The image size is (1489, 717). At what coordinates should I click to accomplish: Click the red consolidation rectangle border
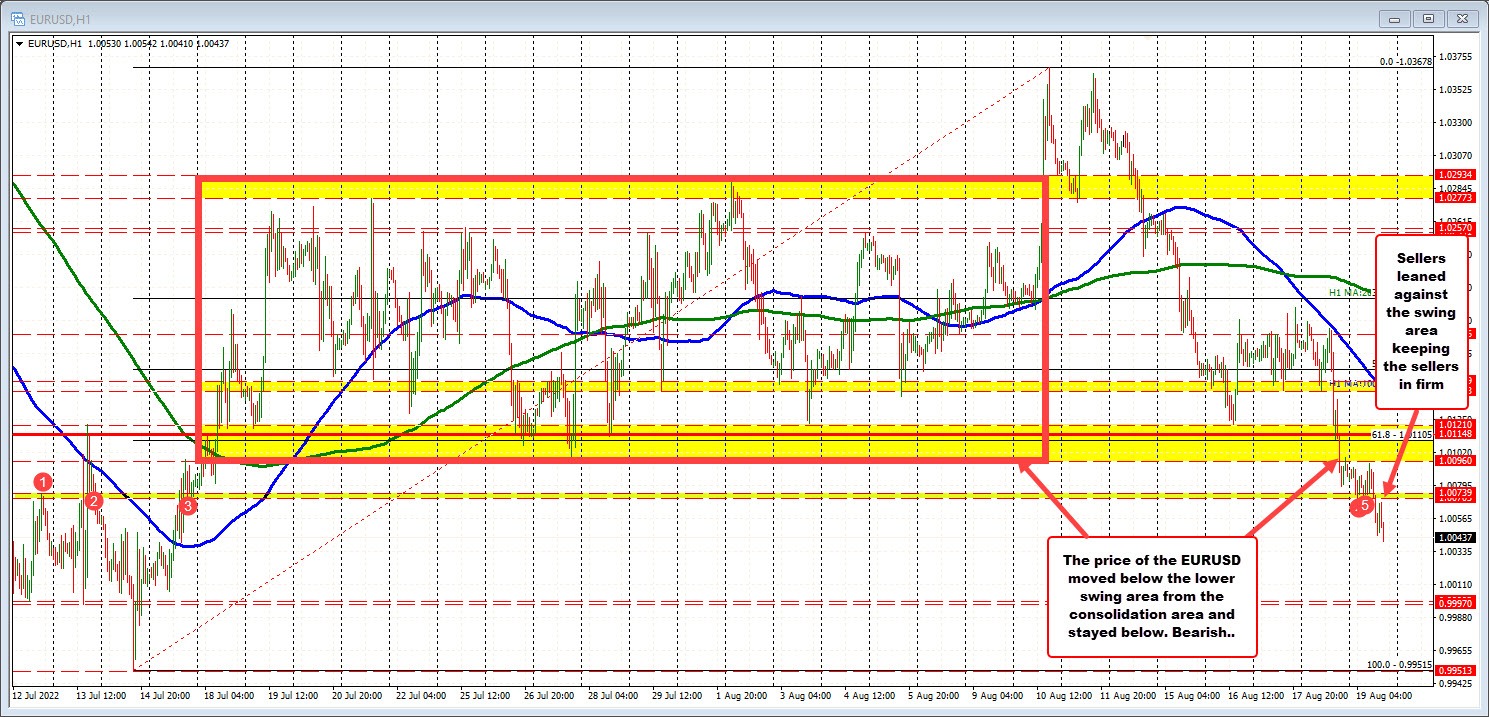(620, 179)
